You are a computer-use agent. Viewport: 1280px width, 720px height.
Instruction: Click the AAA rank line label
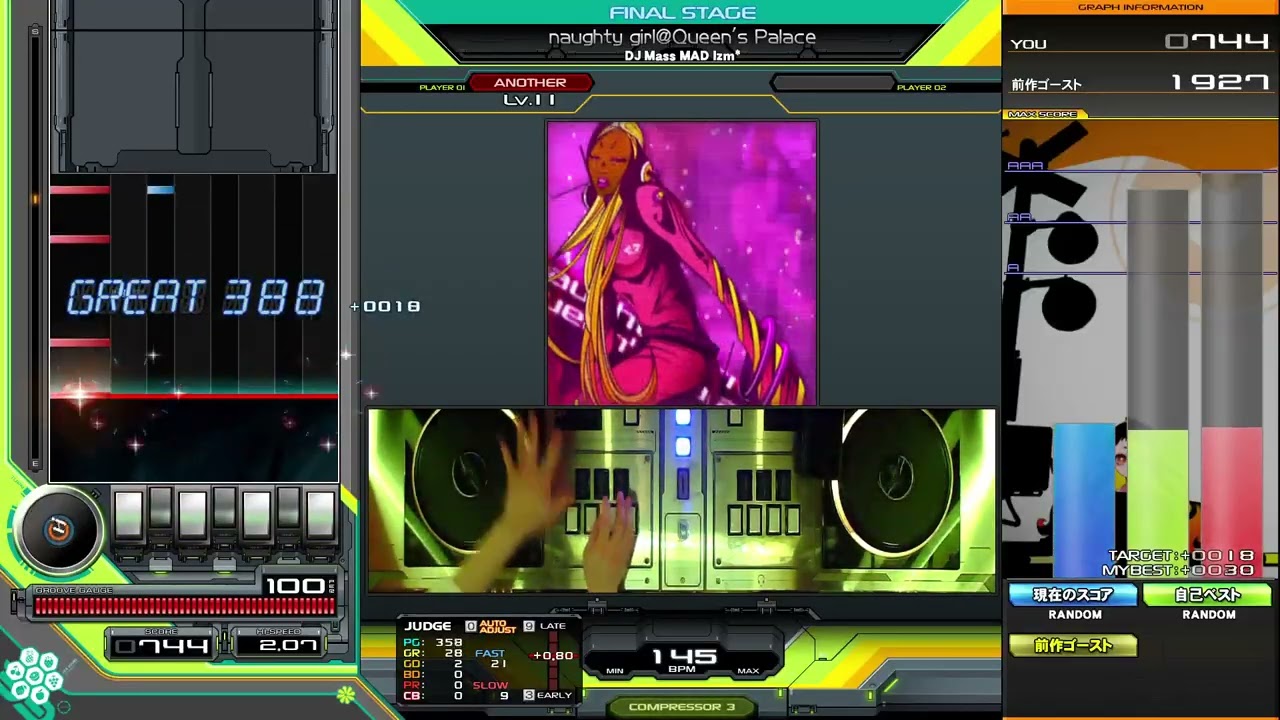coord(1025,166)
